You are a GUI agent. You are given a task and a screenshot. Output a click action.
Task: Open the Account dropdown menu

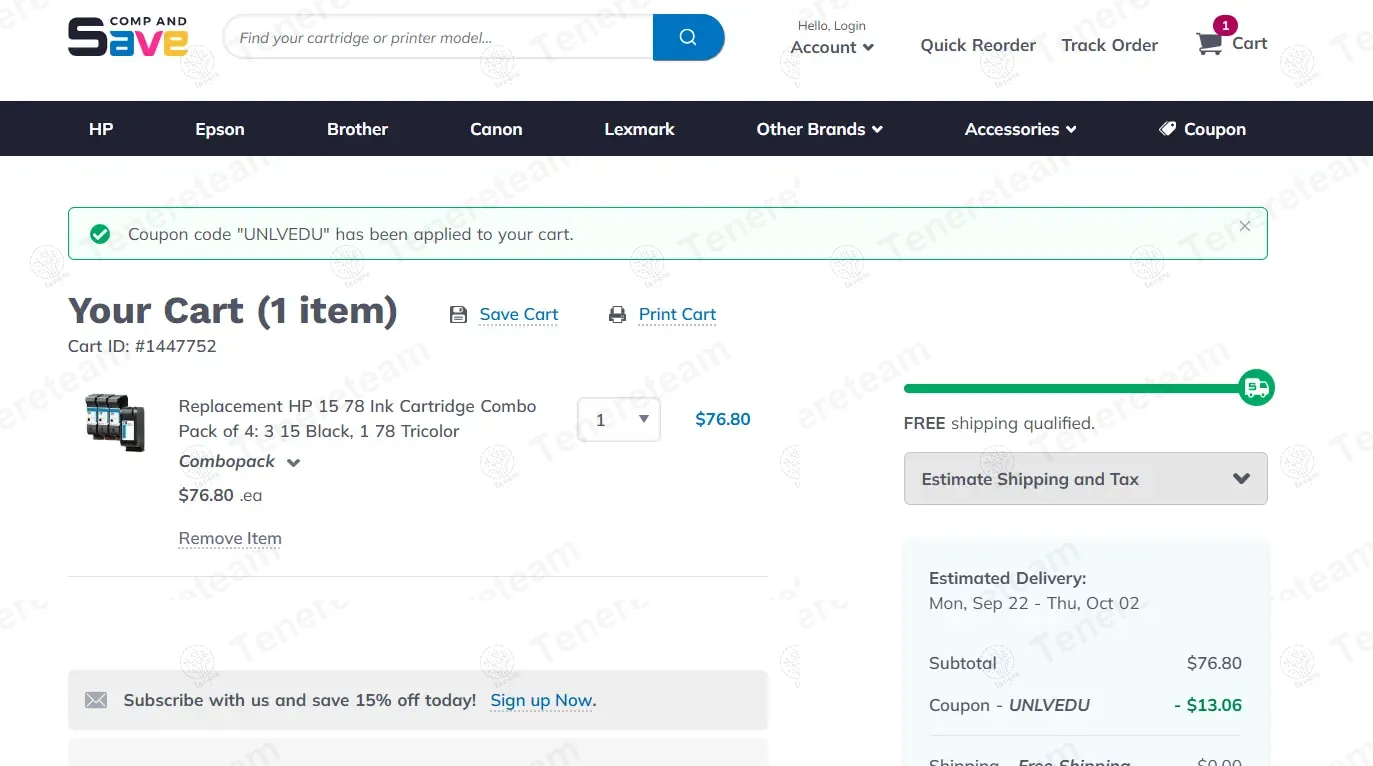832,47
